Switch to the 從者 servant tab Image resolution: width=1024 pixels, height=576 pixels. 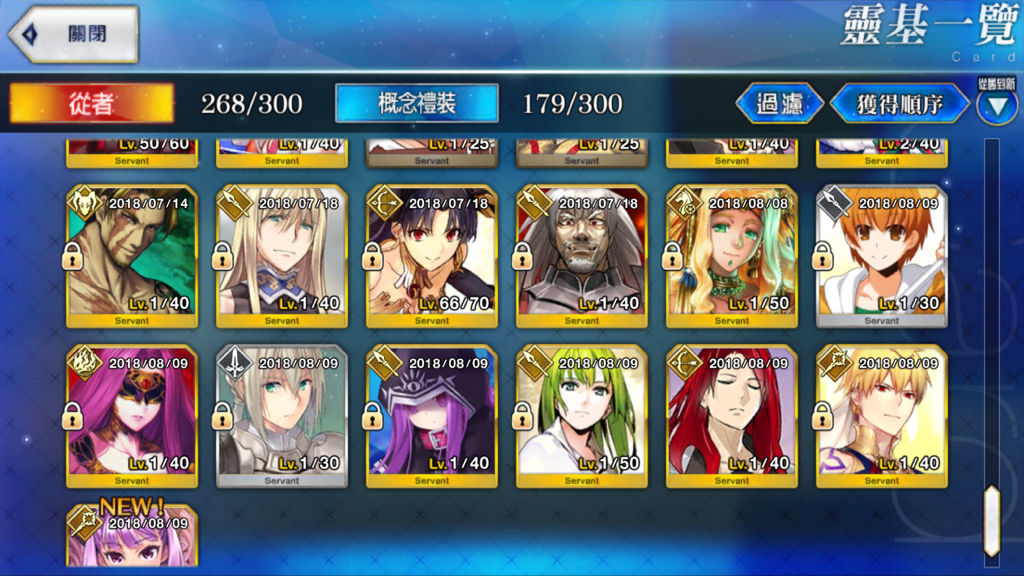point(91,103)
